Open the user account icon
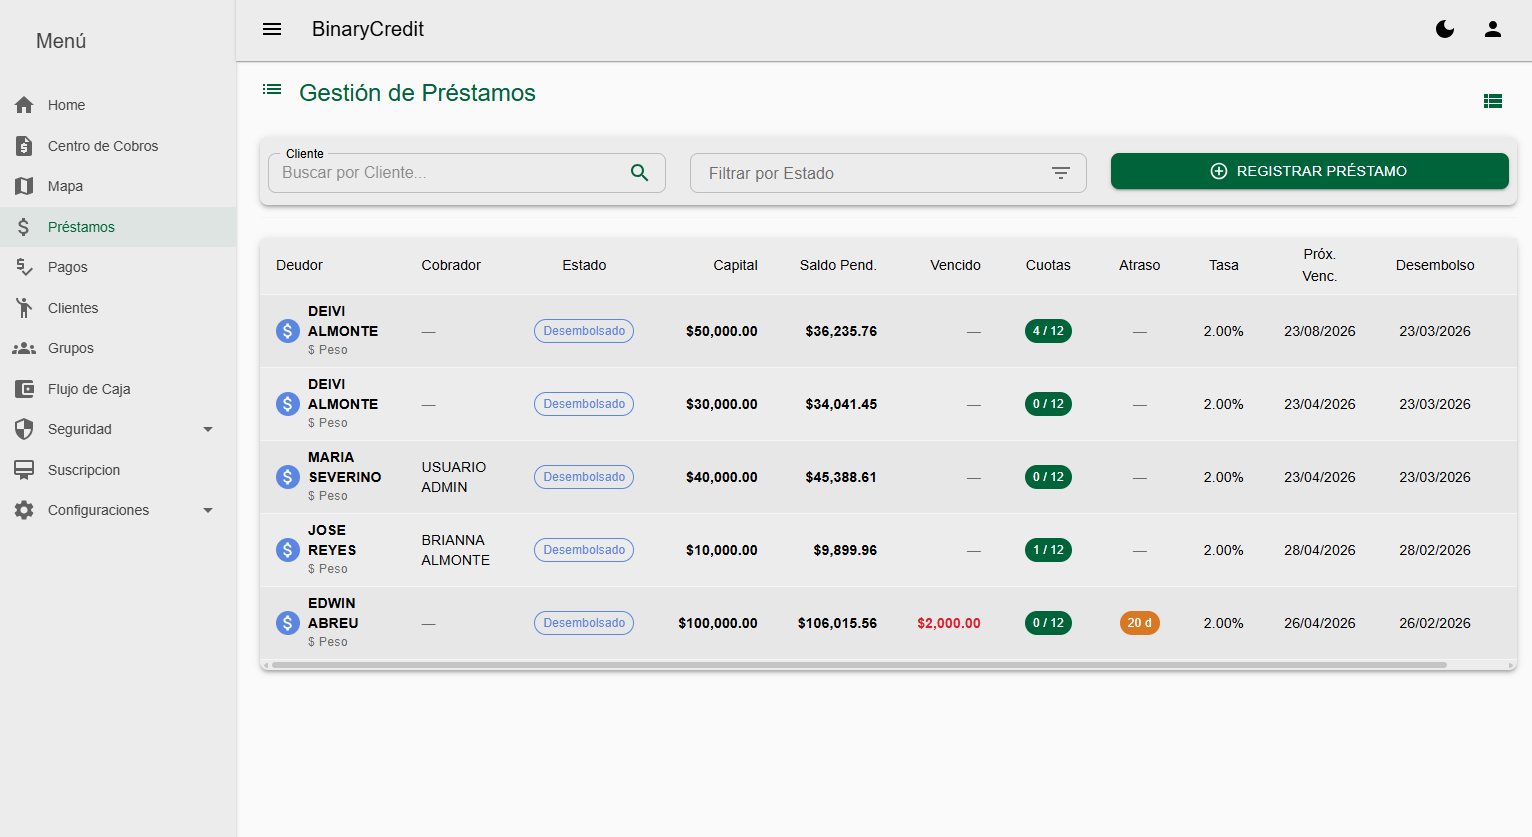 (1493, 29)
